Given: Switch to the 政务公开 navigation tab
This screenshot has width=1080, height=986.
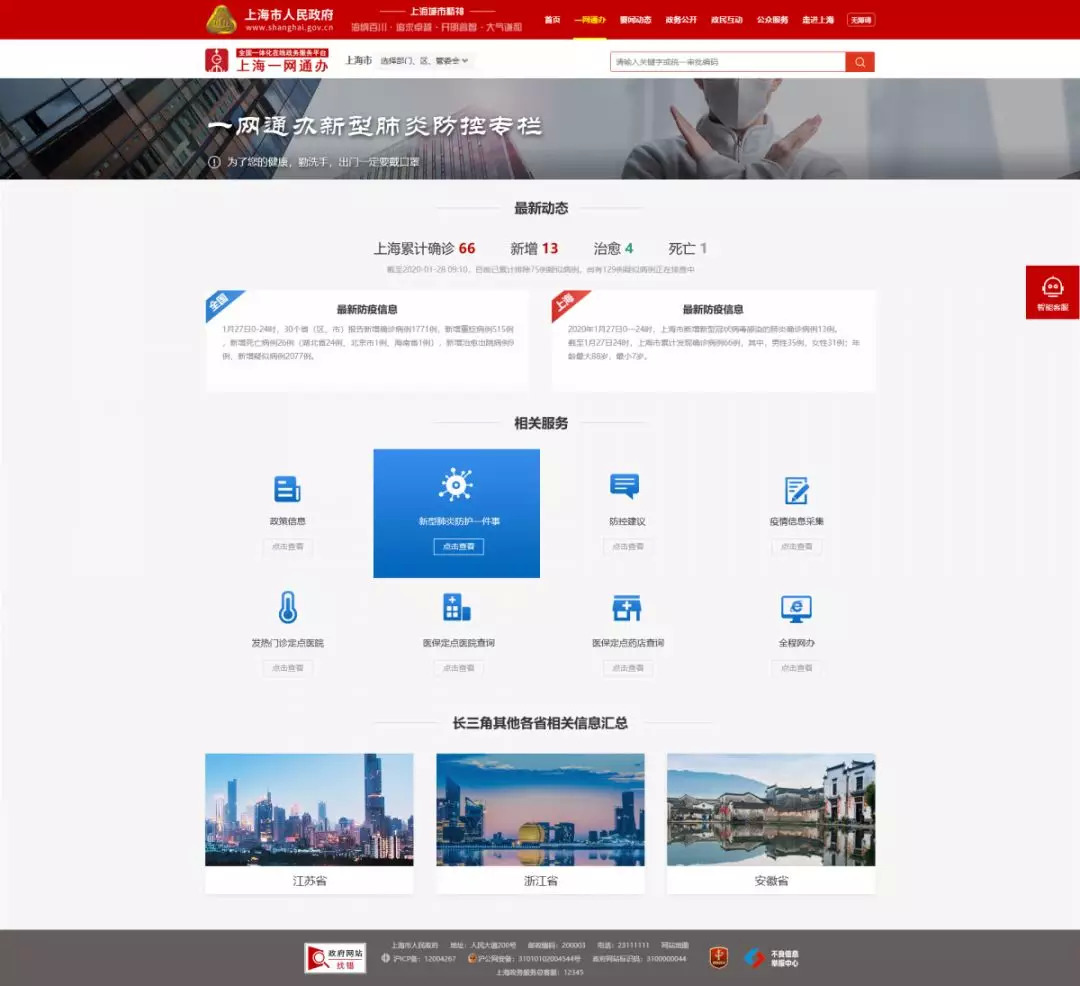Looking at the screenshot, I should 681,20.
